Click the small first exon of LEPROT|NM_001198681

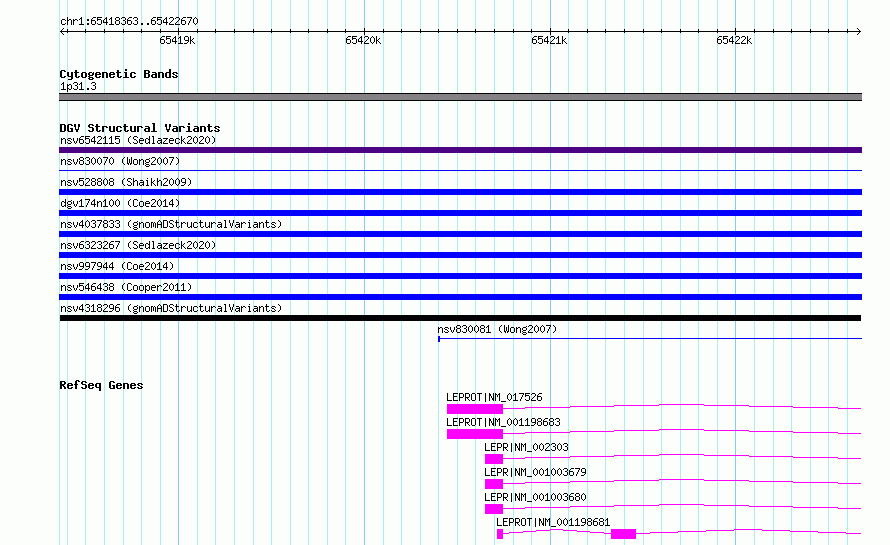click(499, 534)
